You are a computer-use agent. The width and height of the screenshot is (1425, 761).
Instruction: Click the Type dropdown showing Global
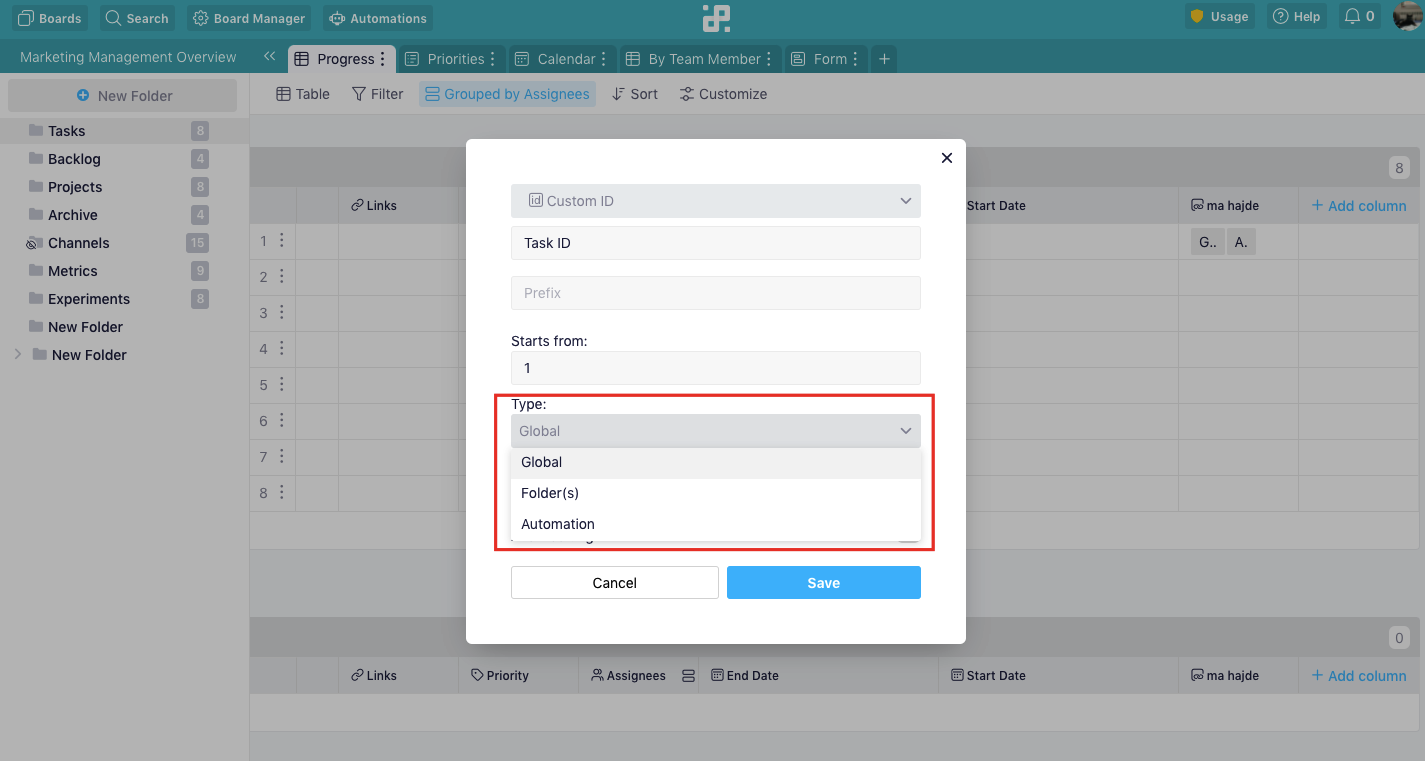(x=716, y=431)
